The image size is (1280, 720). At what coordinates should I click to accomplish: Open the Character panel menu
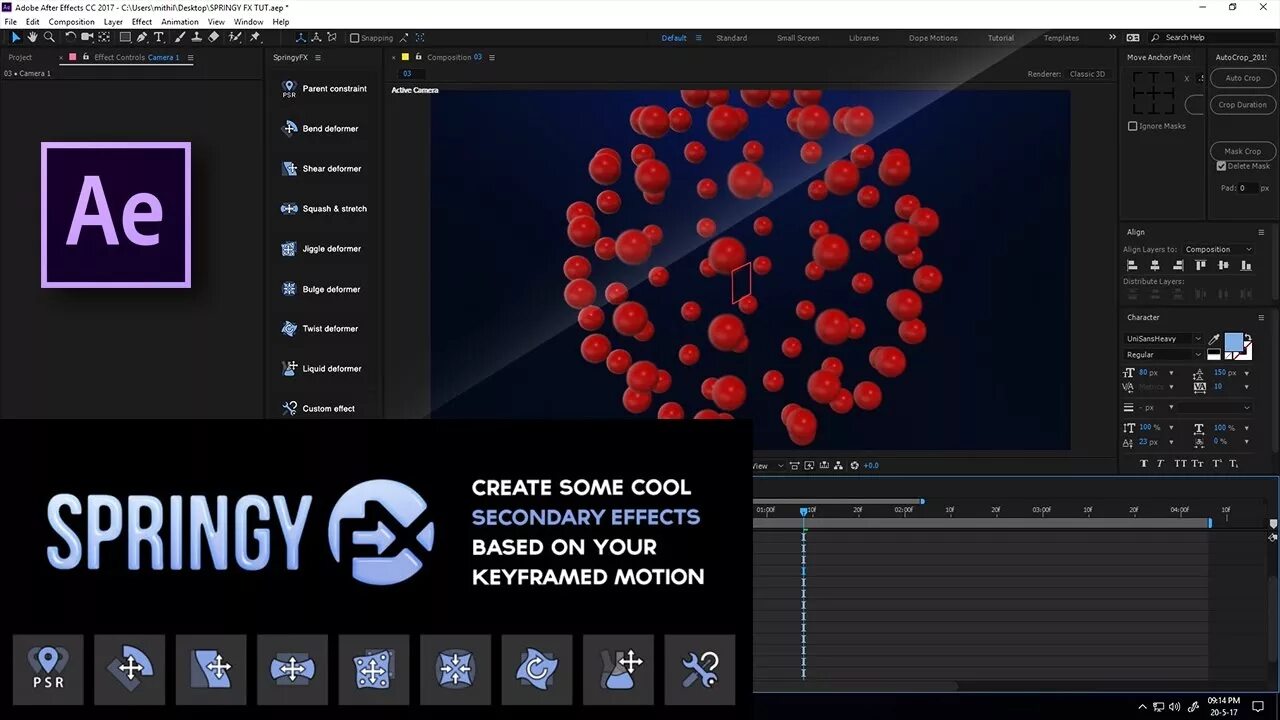[x=1261, y=317]
